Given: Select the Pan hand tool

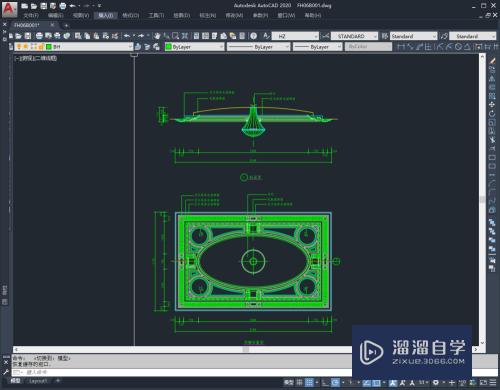Looking at the screenshot, I should (x=157, y=36).
